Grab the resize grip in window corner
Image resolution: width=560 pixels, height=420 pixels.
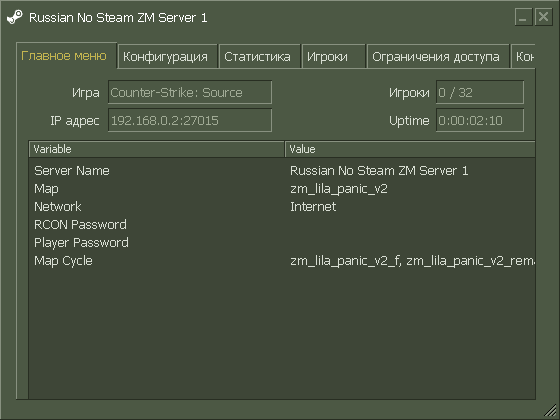550,410
